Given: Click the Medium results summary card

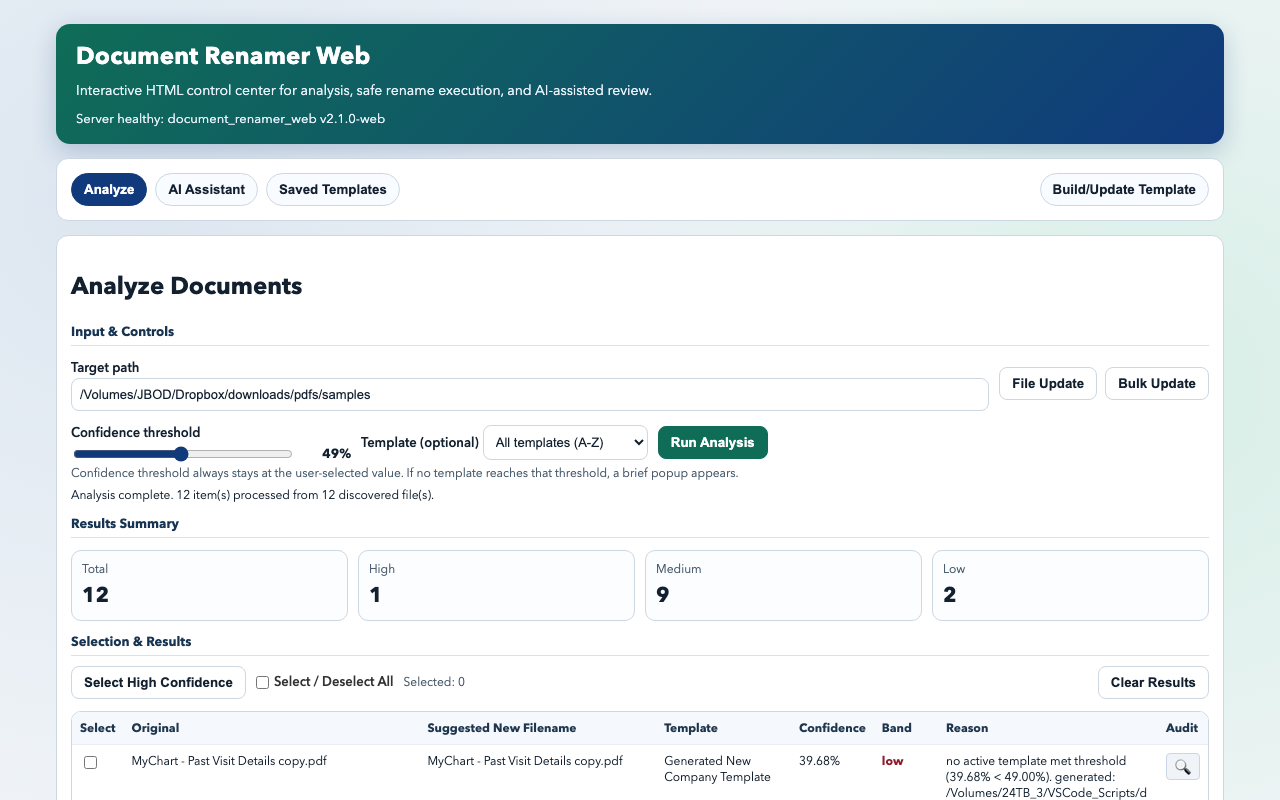Looking at the screenshot, I should (783, 585).
